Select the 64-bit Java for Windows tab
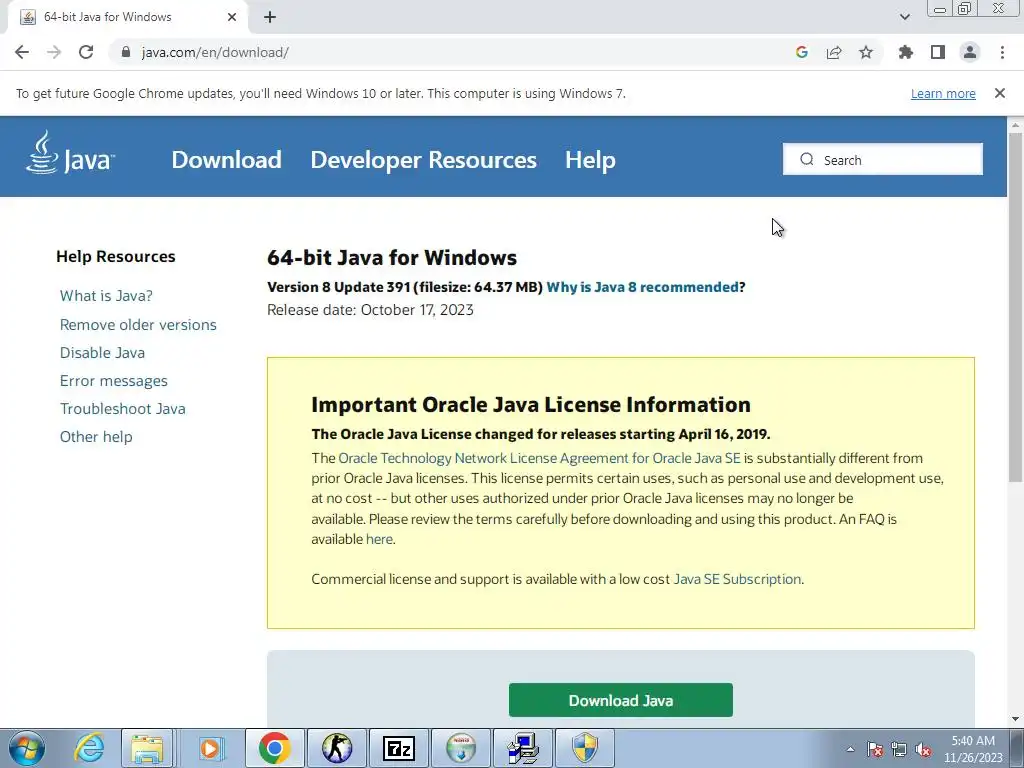 click(128, 17)
